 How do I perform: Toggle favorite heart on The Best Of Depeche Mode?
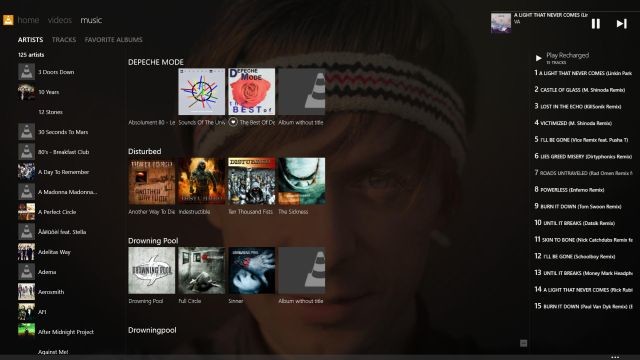click(x=233, y=122)
